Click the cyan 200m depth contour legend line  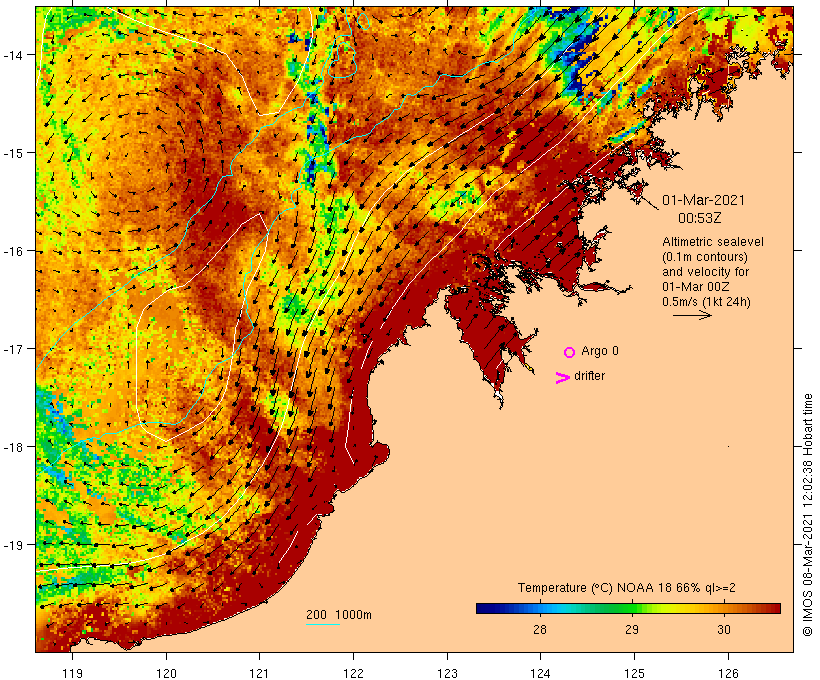click(x=323, y=624)
